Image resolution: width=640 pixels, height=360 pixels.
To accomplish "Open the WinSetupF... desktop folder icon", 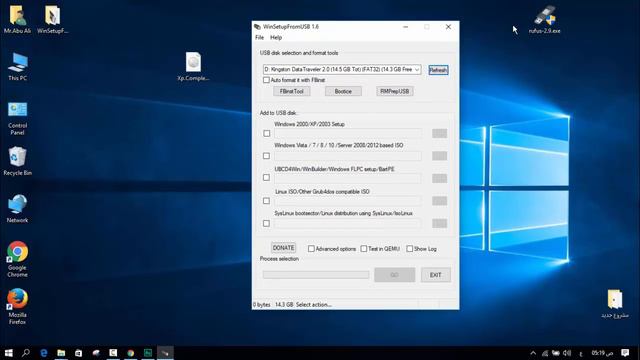I will 52,19.
